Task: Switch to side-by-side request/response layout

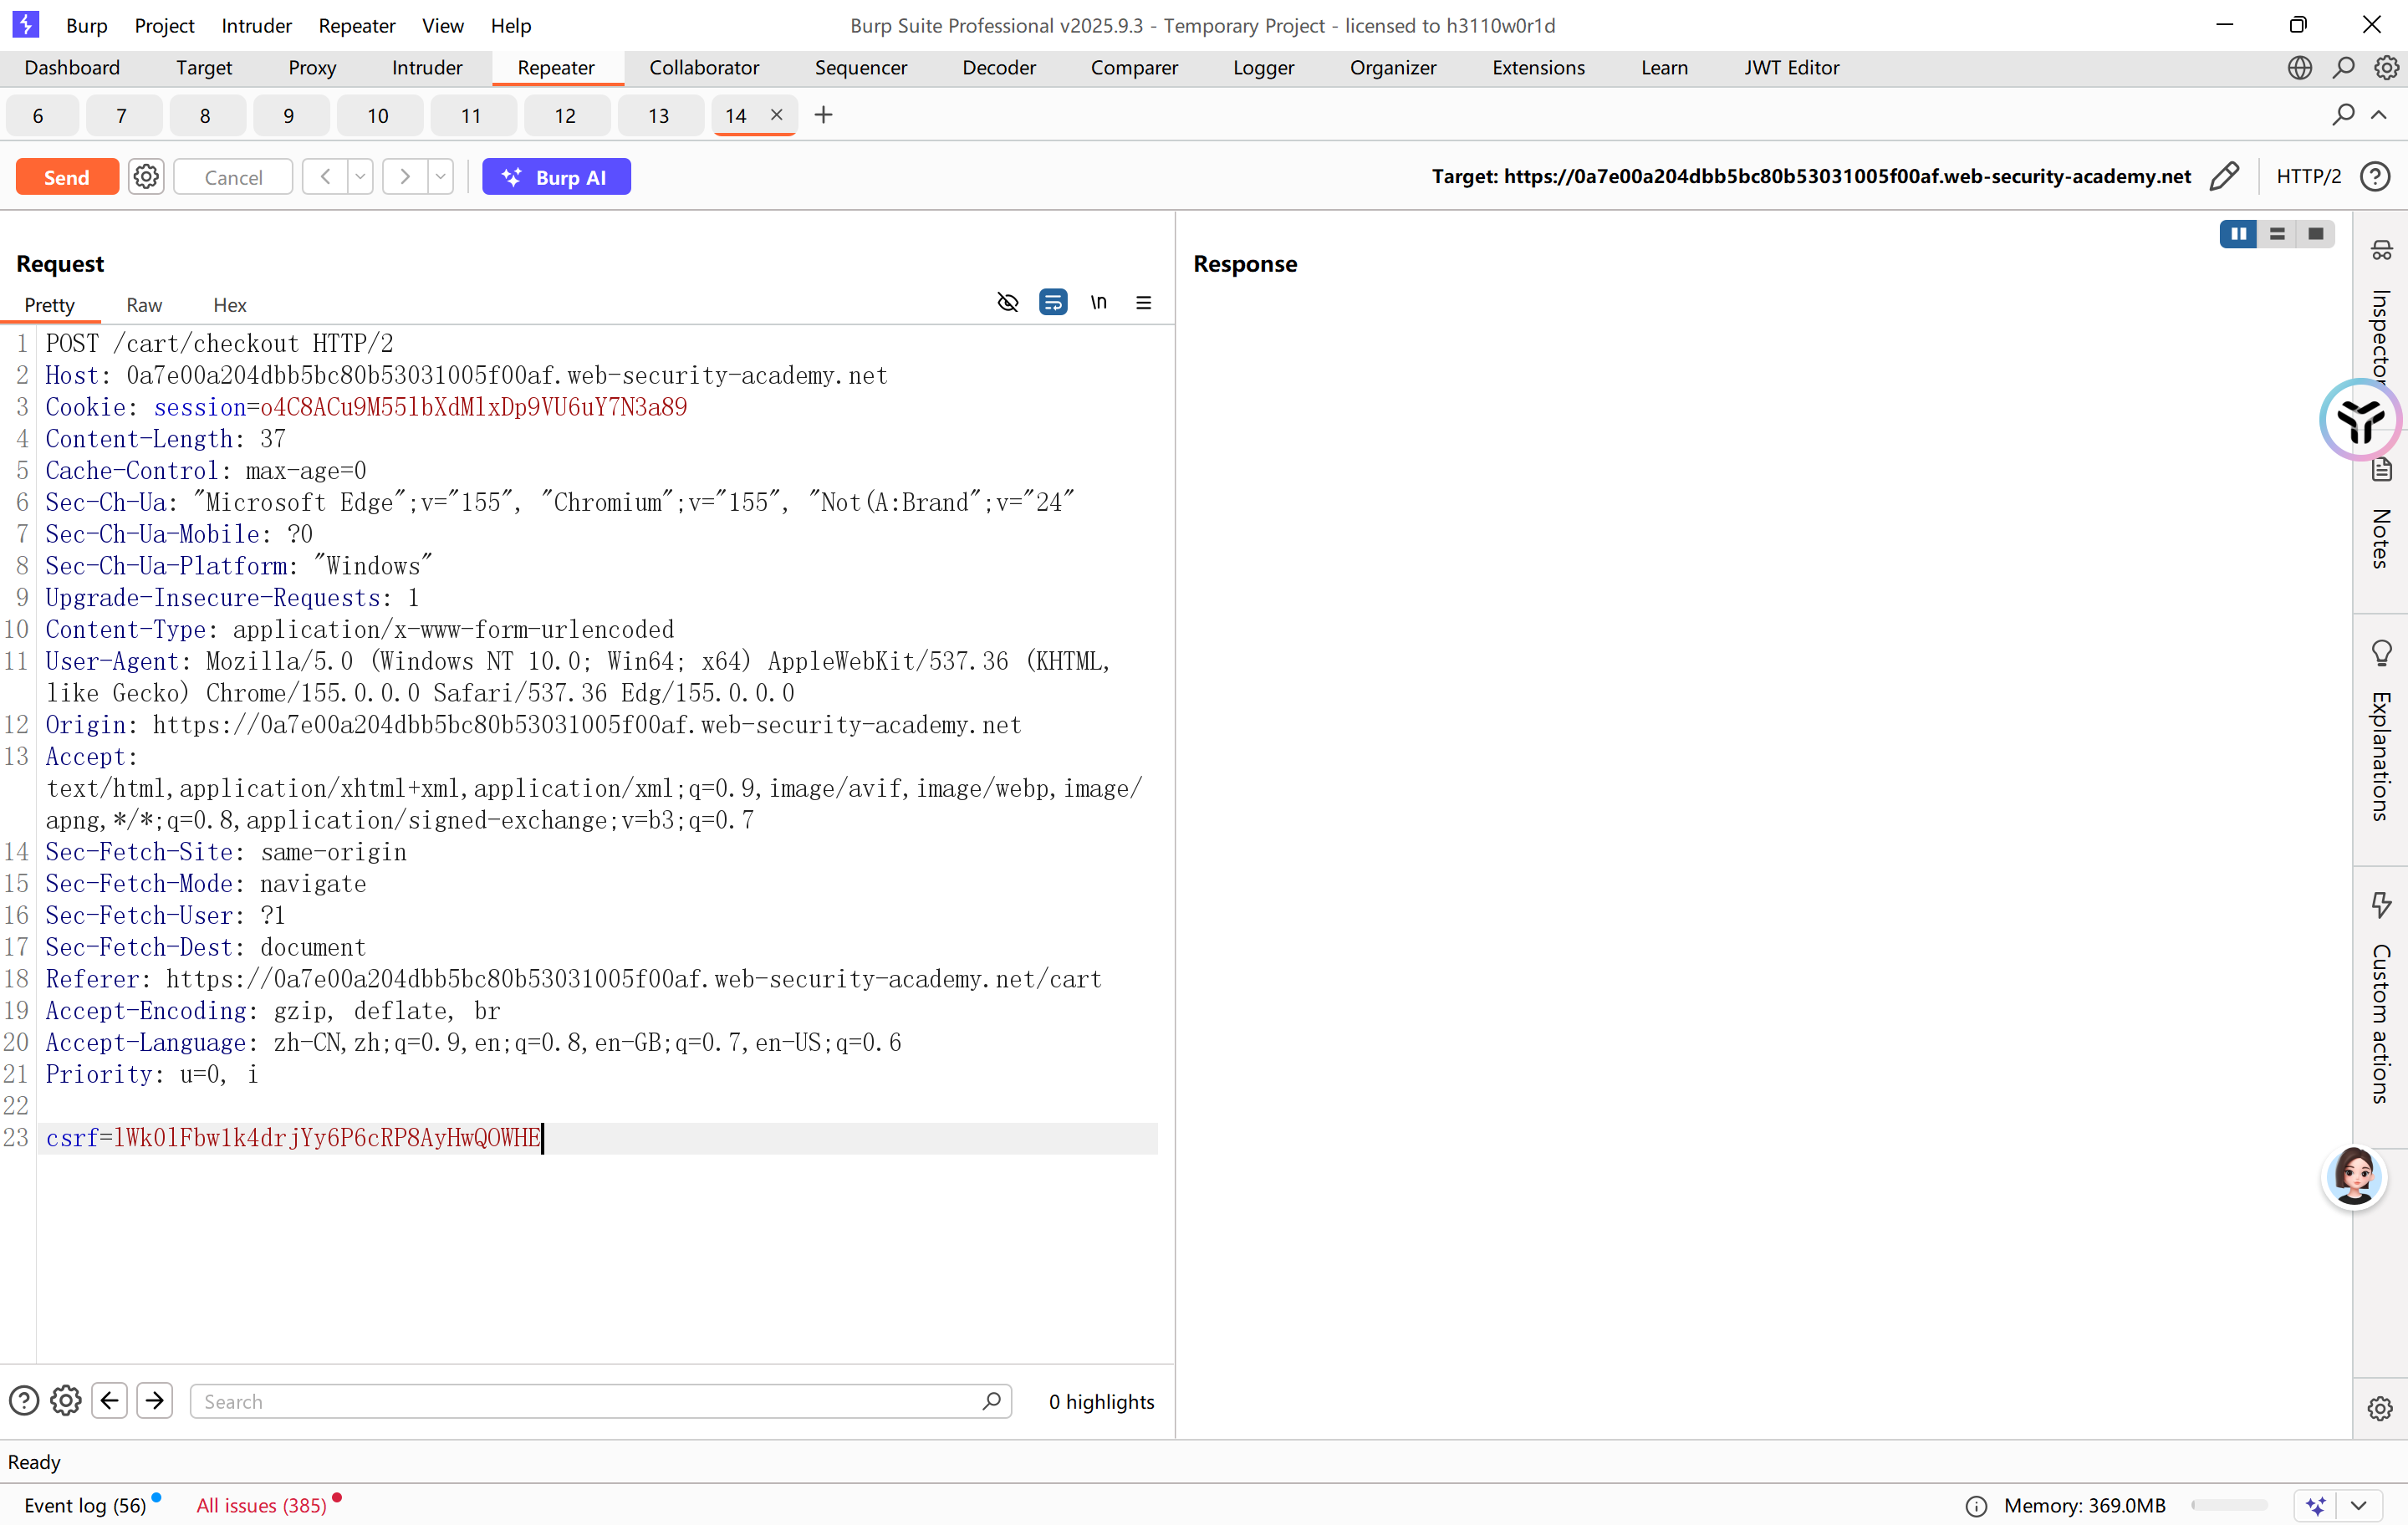Action: (2238, 234)
